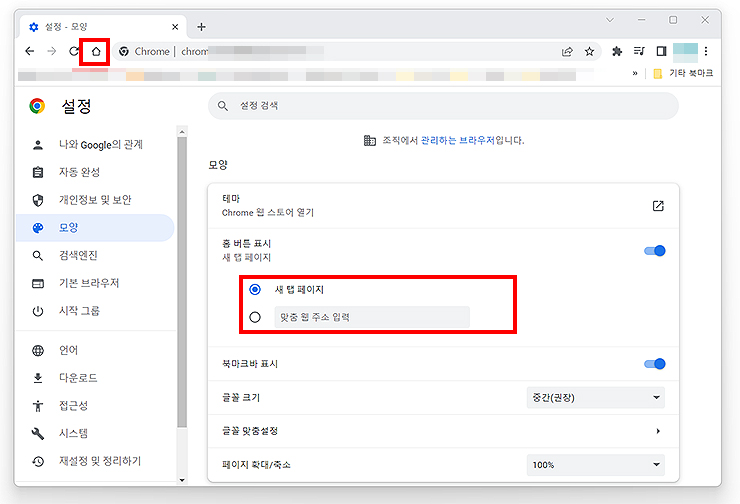This screenshot has height=504, width=740.
Task: Click the shield icon for 개인정보 및 보안
Action: pyautogui.click(x=38, y=200)
